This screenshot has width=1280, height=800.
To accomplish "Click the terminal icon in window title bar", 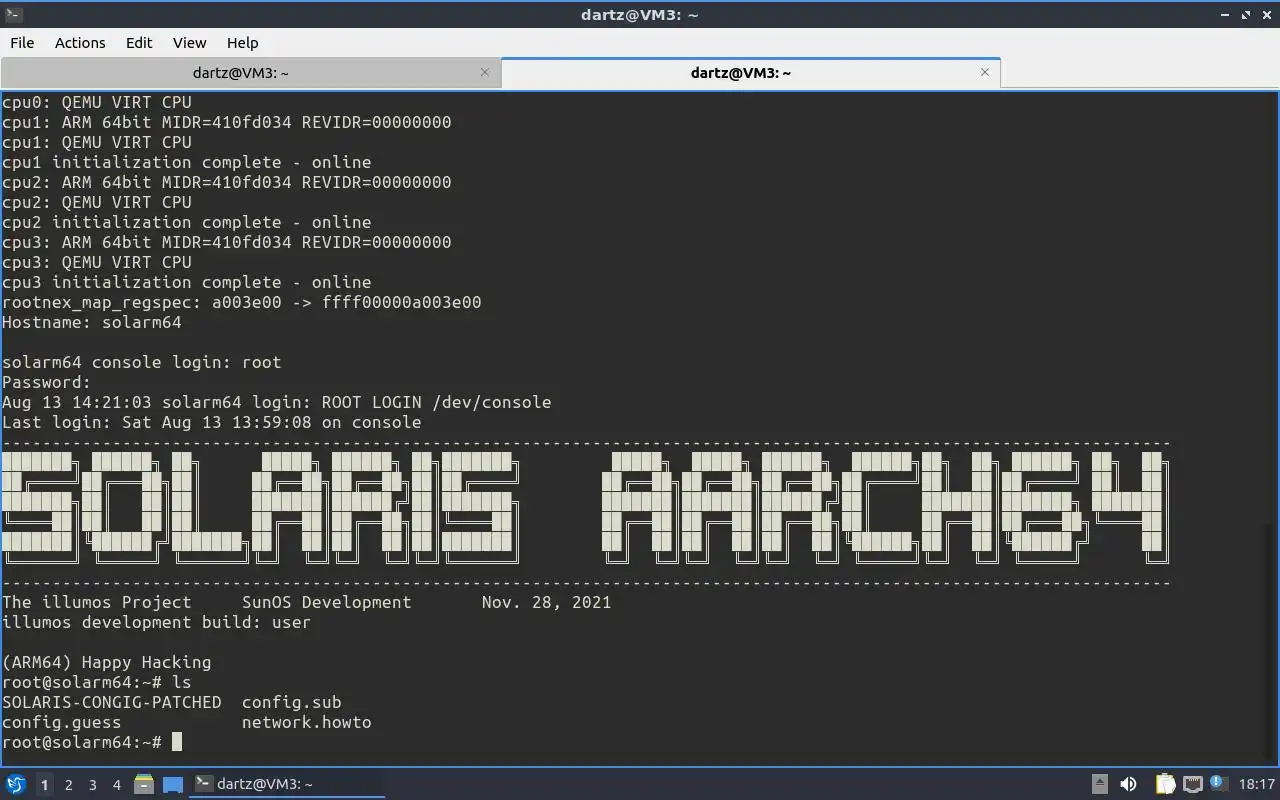I will tap(13, 14).
